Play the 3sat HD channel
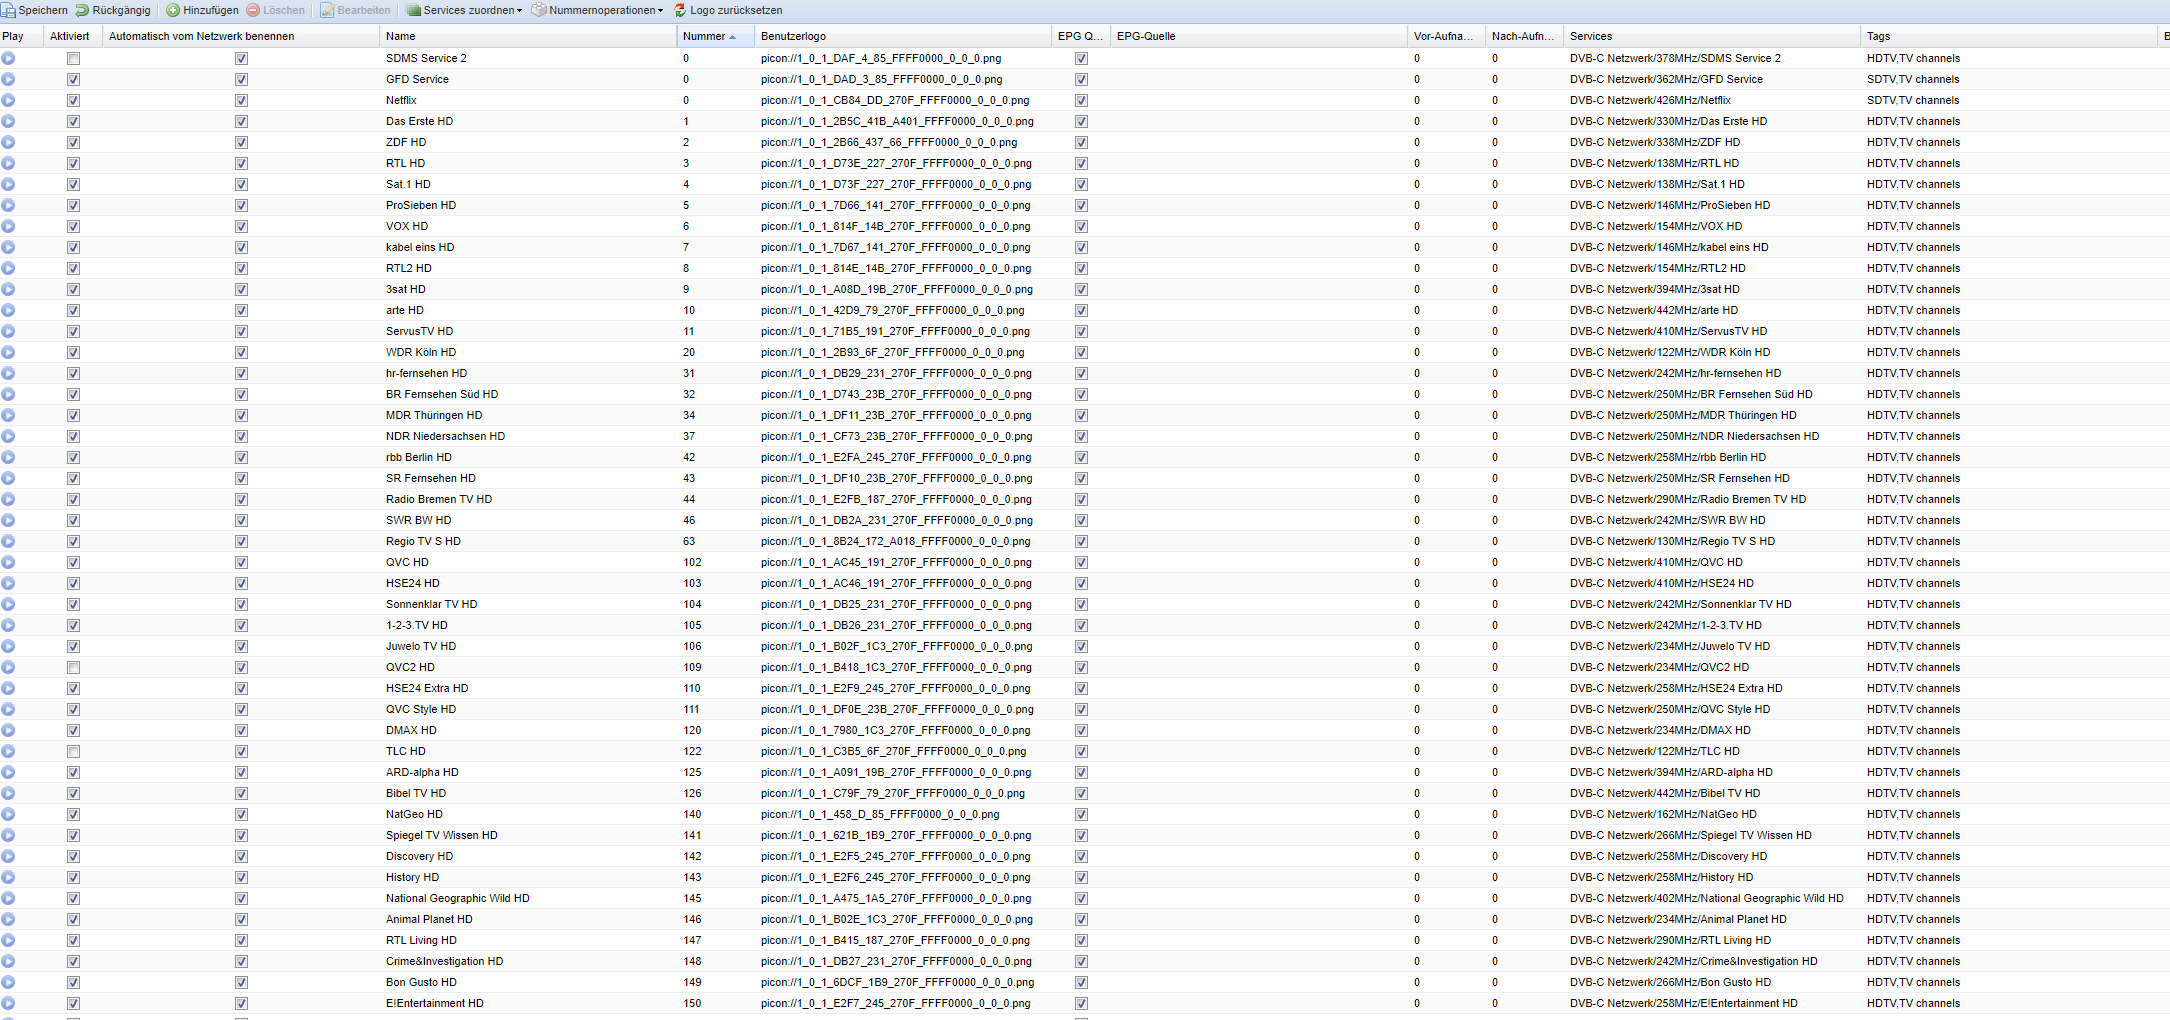This screenshot has height=1020, width=2170. point(8,289)
